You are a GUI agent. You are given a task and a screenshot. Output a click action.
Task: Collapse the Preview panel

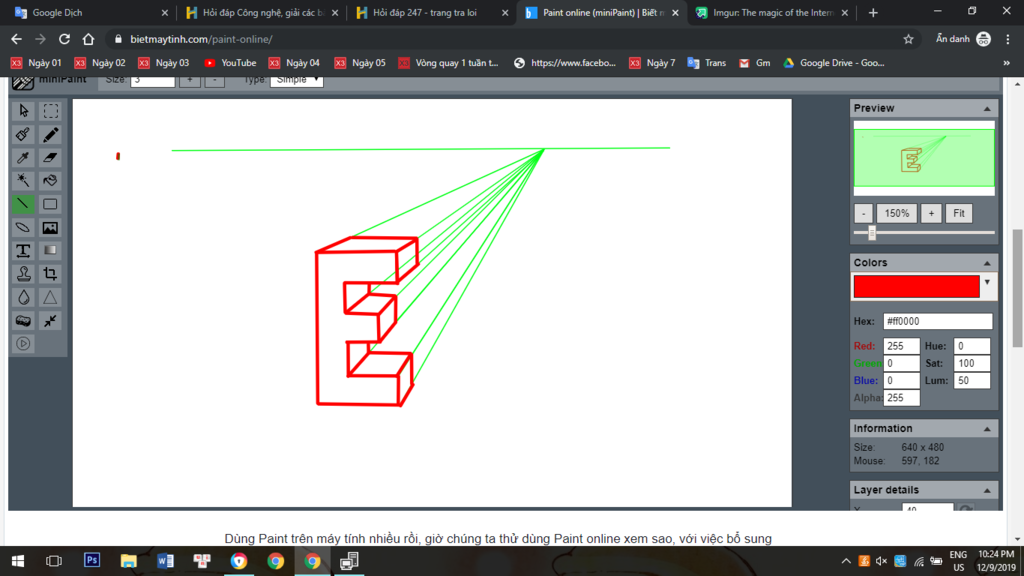click(987, 109)
